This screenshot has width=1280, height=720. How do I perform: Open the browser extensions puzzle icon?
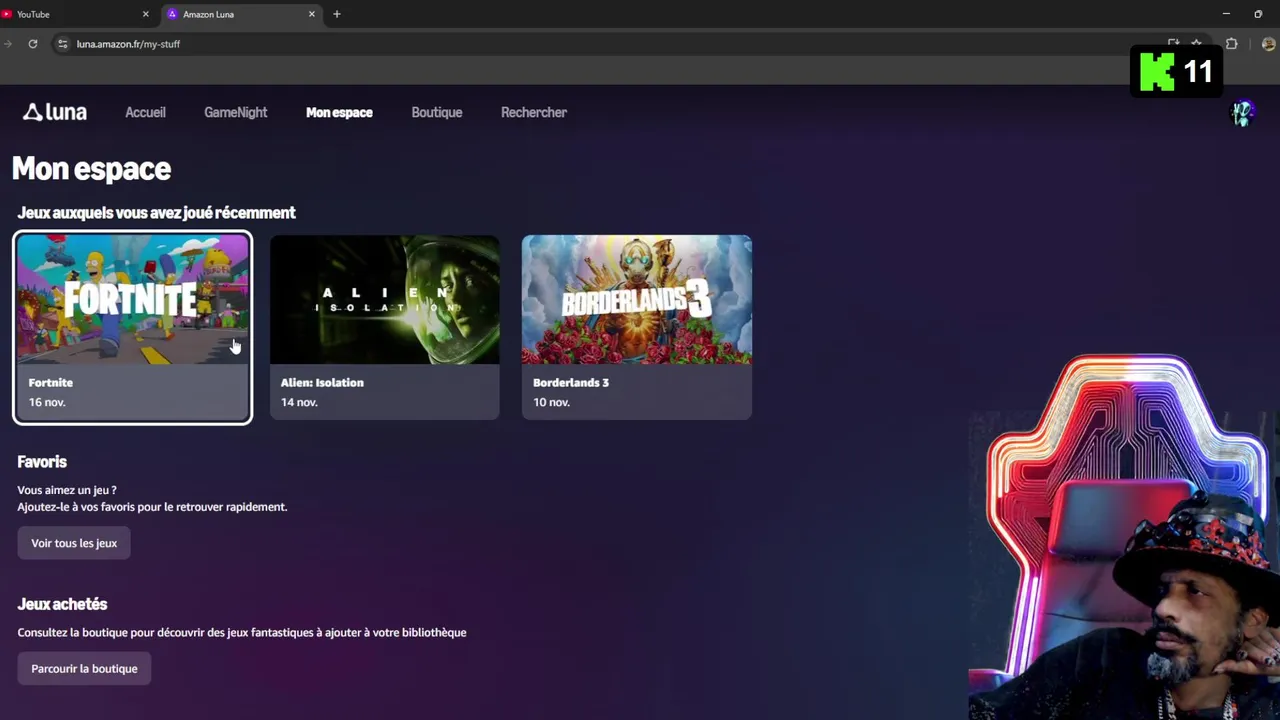1231,44
